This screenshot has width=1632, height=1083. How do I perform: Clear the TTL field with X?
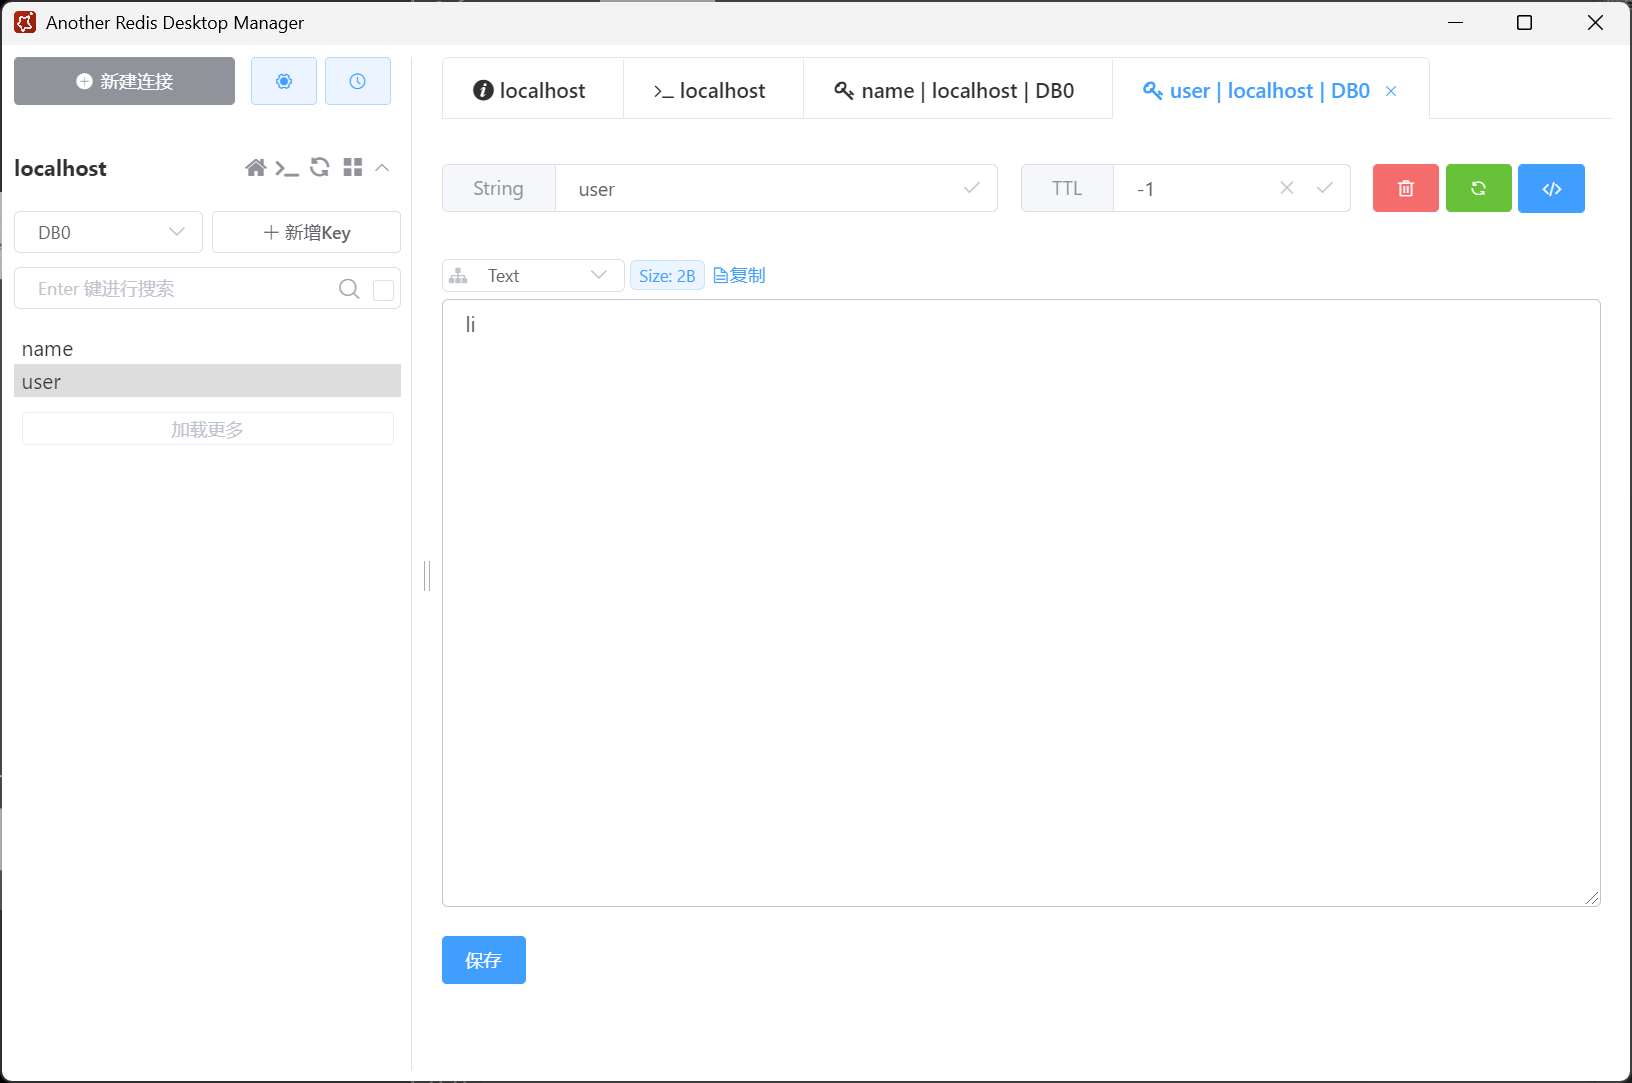pos(1287,188)
